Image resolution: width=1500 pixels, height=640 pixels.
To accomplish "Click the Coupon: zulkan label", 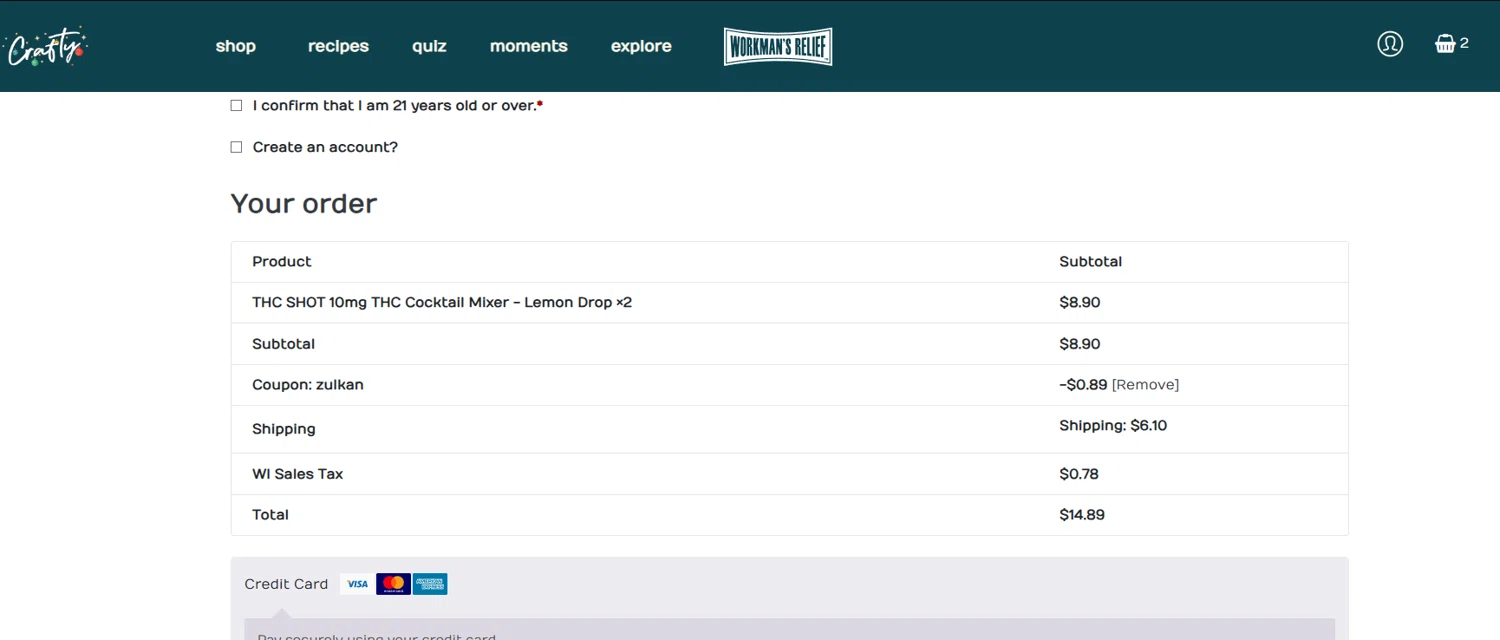I will 308,385.
